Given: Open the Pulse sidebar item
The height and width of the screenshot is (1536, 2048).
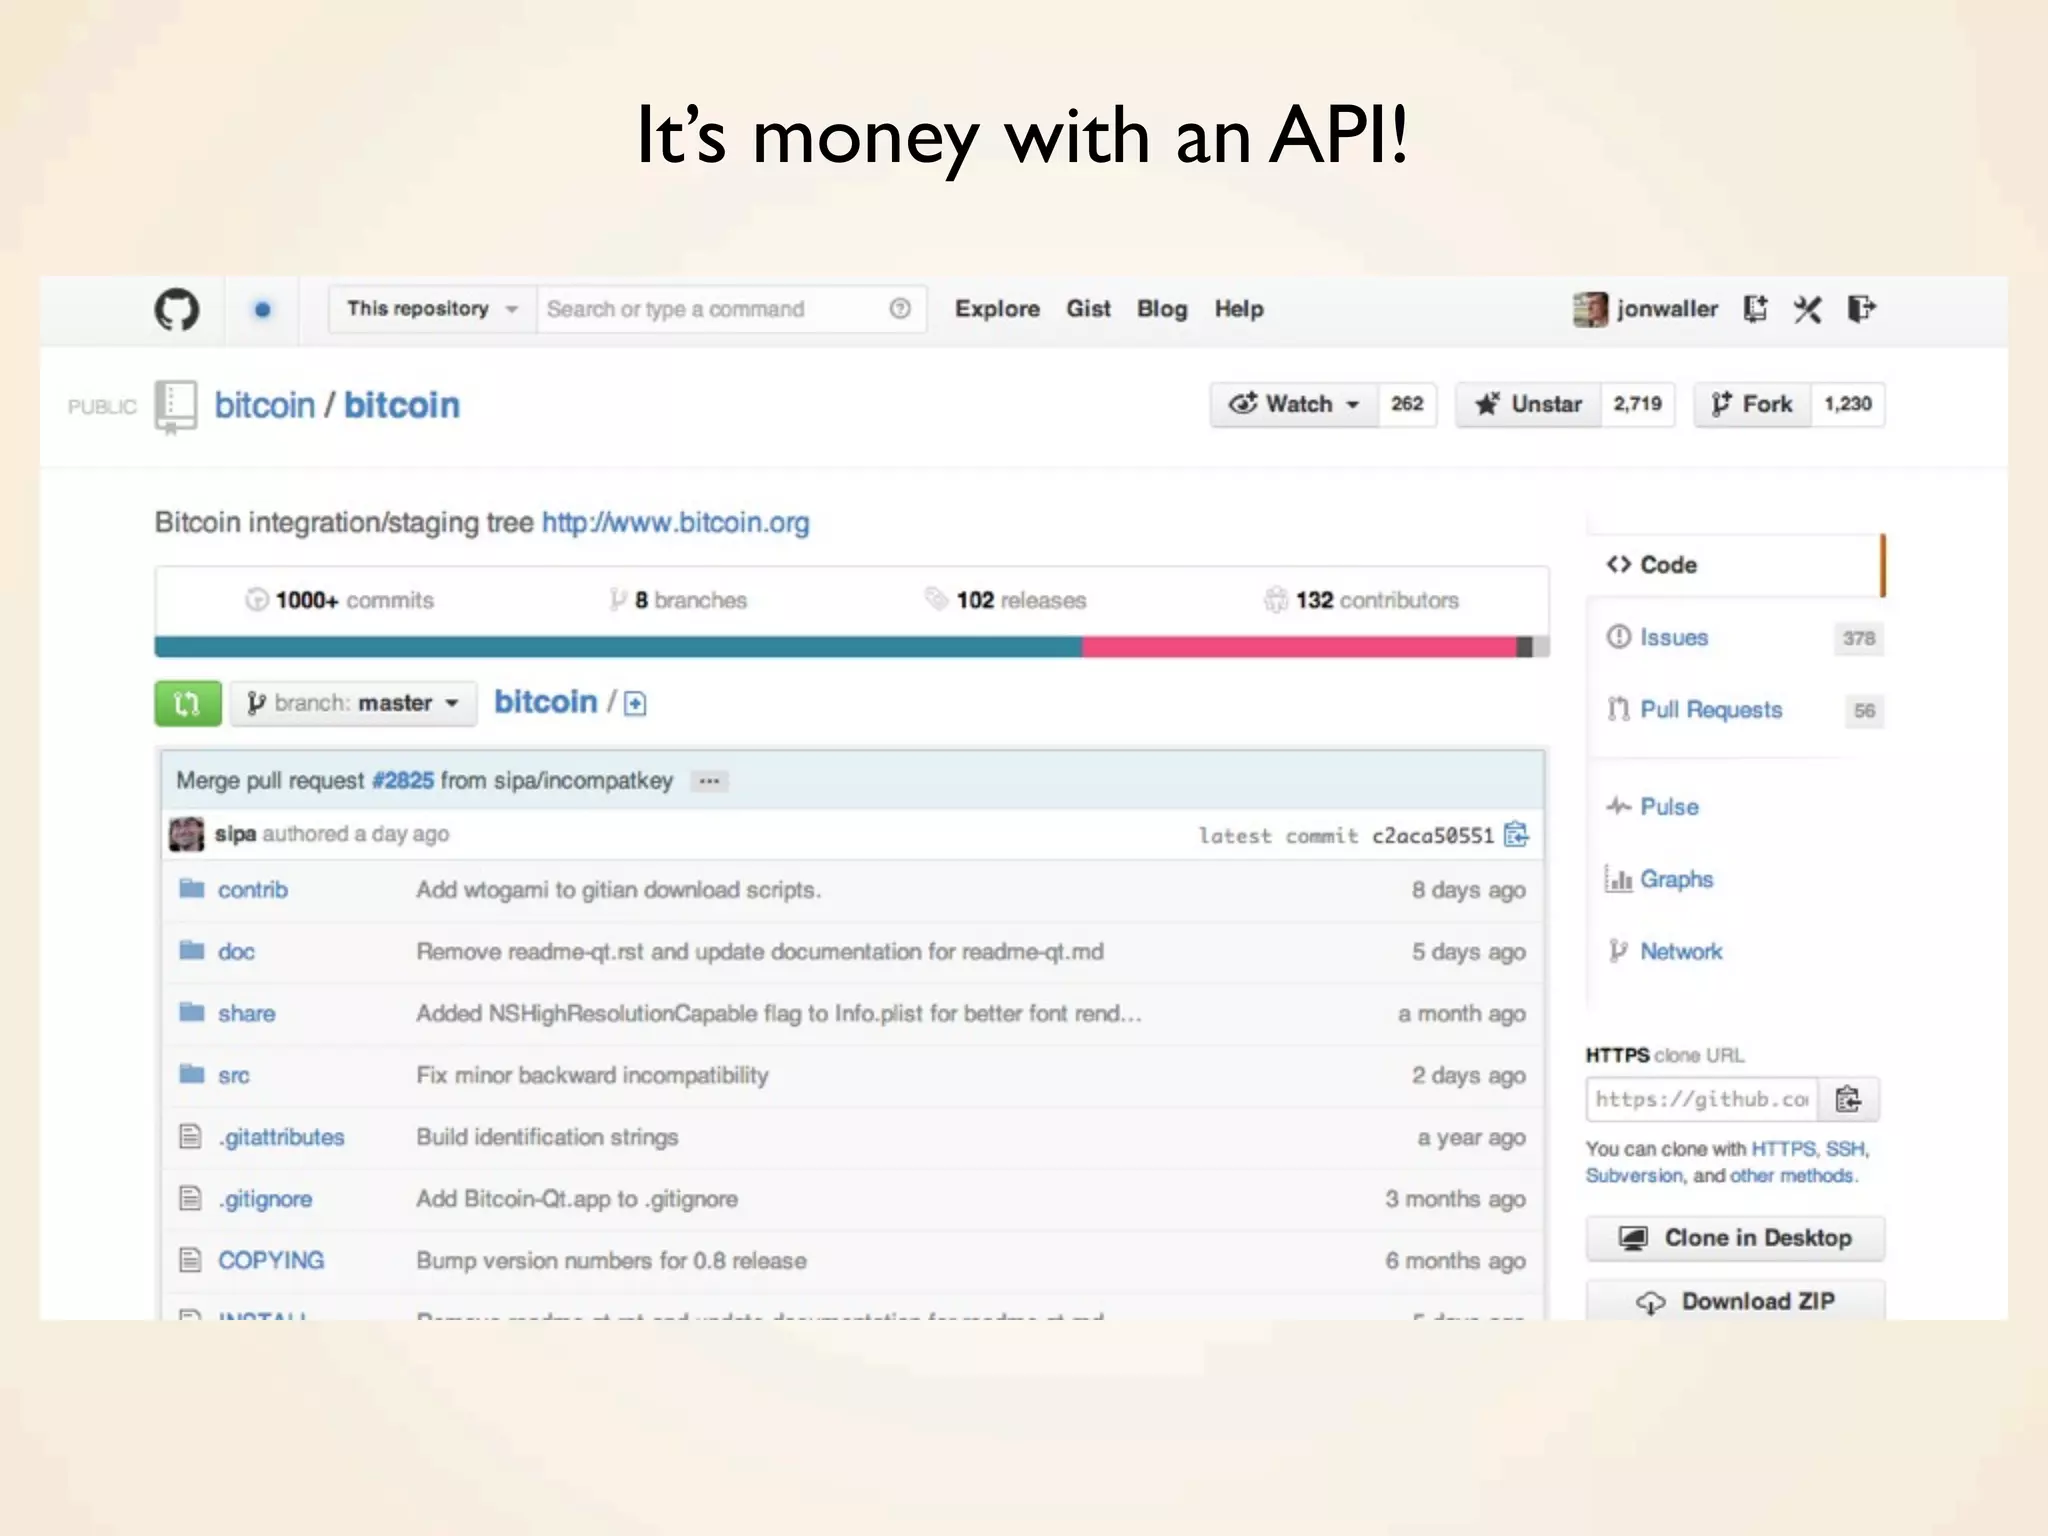Looking at the screenshot, I should point(1653,806).
